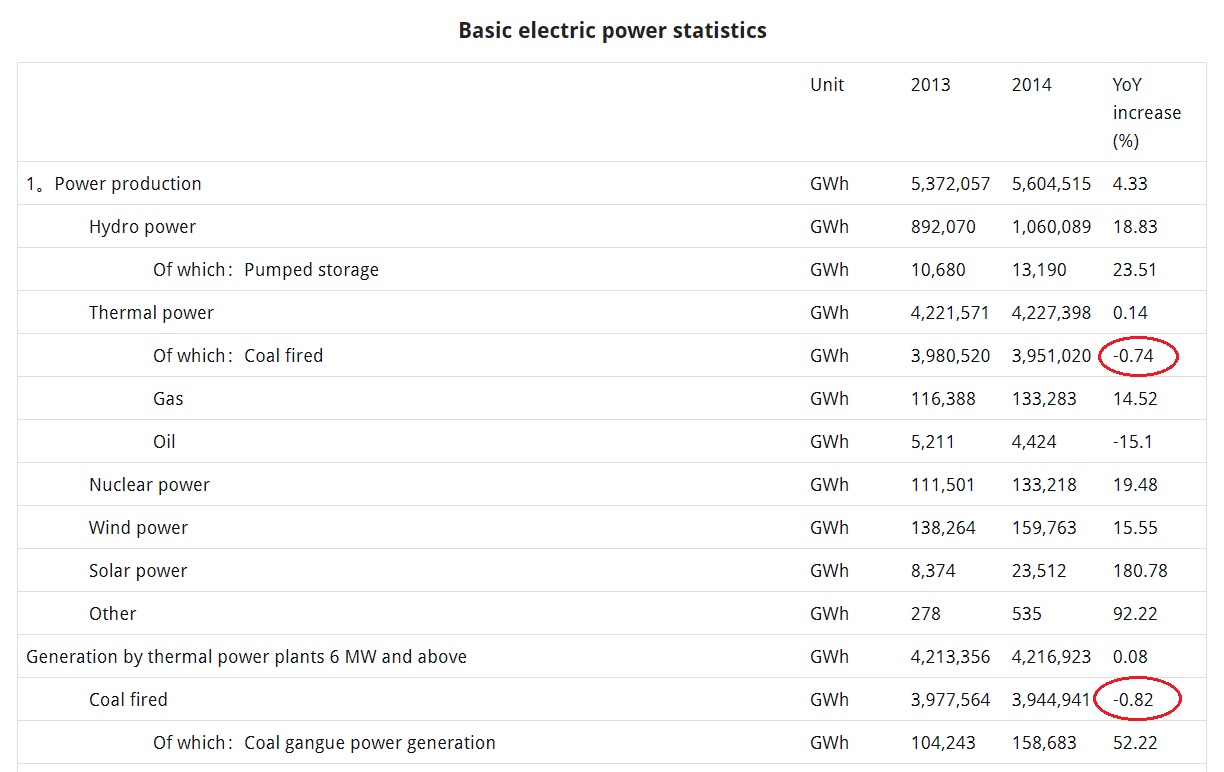
Task: Click the Gas row 2014 value 133,283
Action: pyautogui.click(x=1044, y=399)
